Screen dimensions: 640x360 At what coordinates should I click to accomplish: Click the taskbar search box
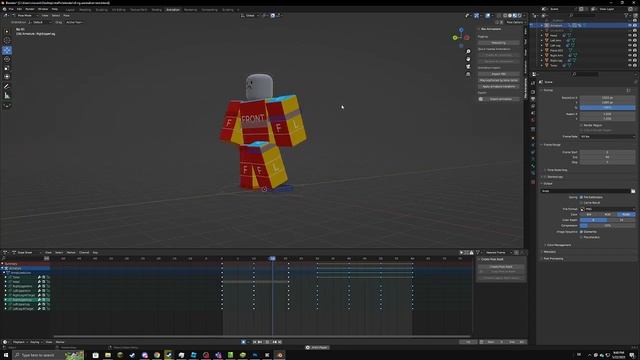tap(49, 355)
